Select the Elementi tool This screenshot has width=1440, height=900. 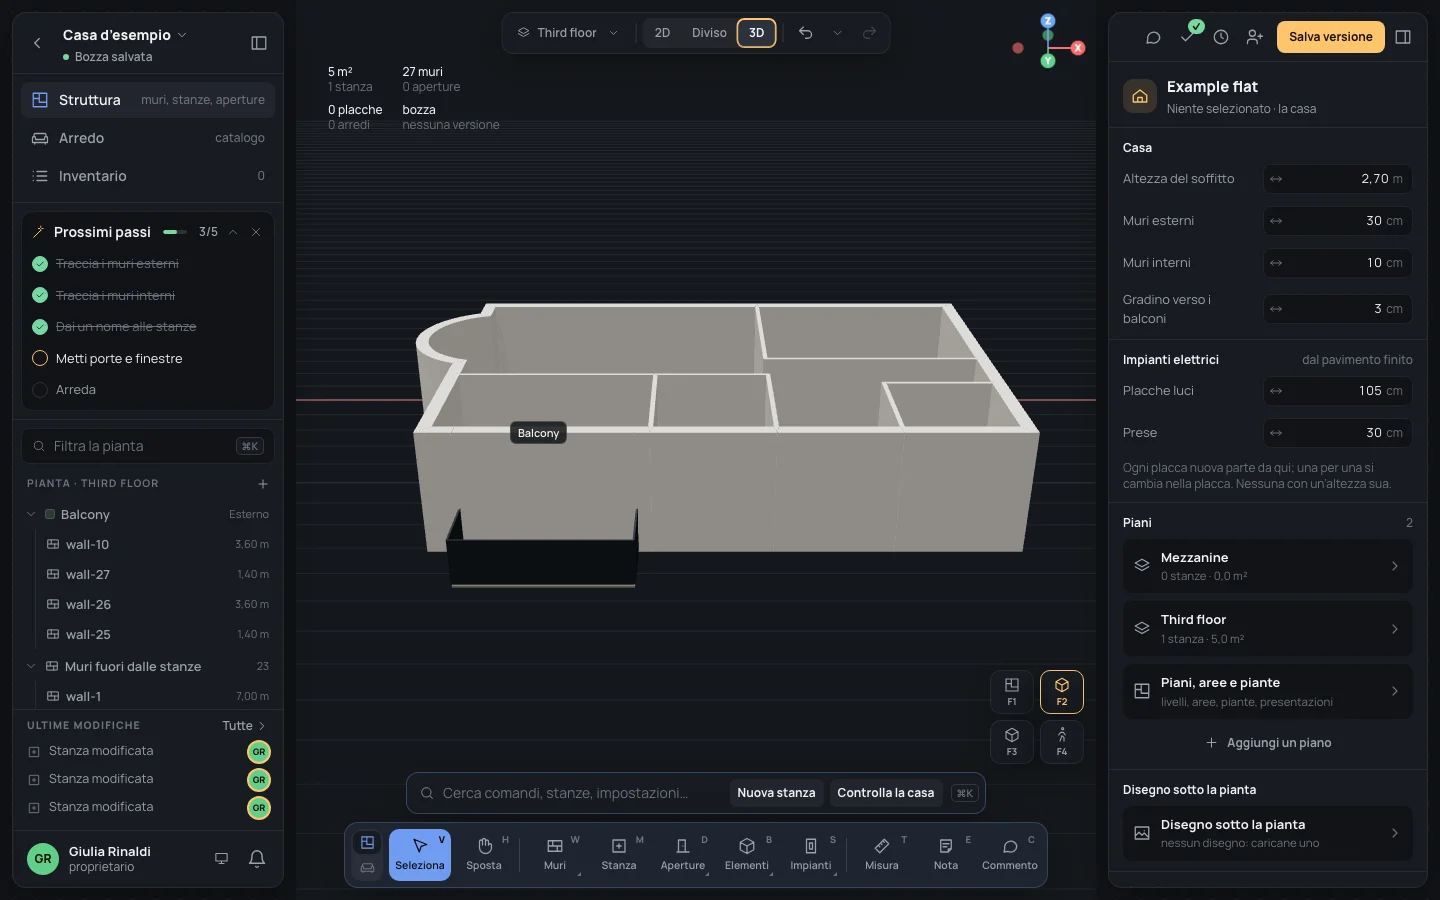[x=747, y=854]
